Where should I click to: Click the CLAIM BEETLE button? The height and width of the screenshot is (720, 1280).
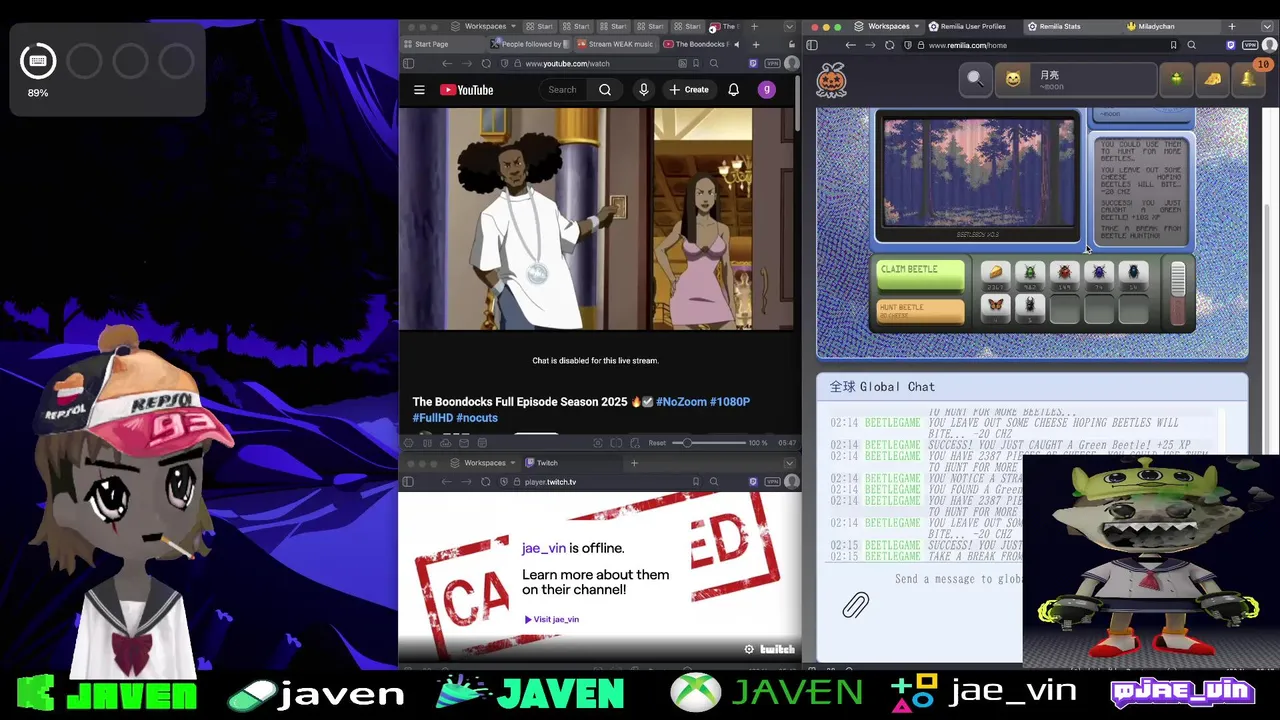coord(920,274)
